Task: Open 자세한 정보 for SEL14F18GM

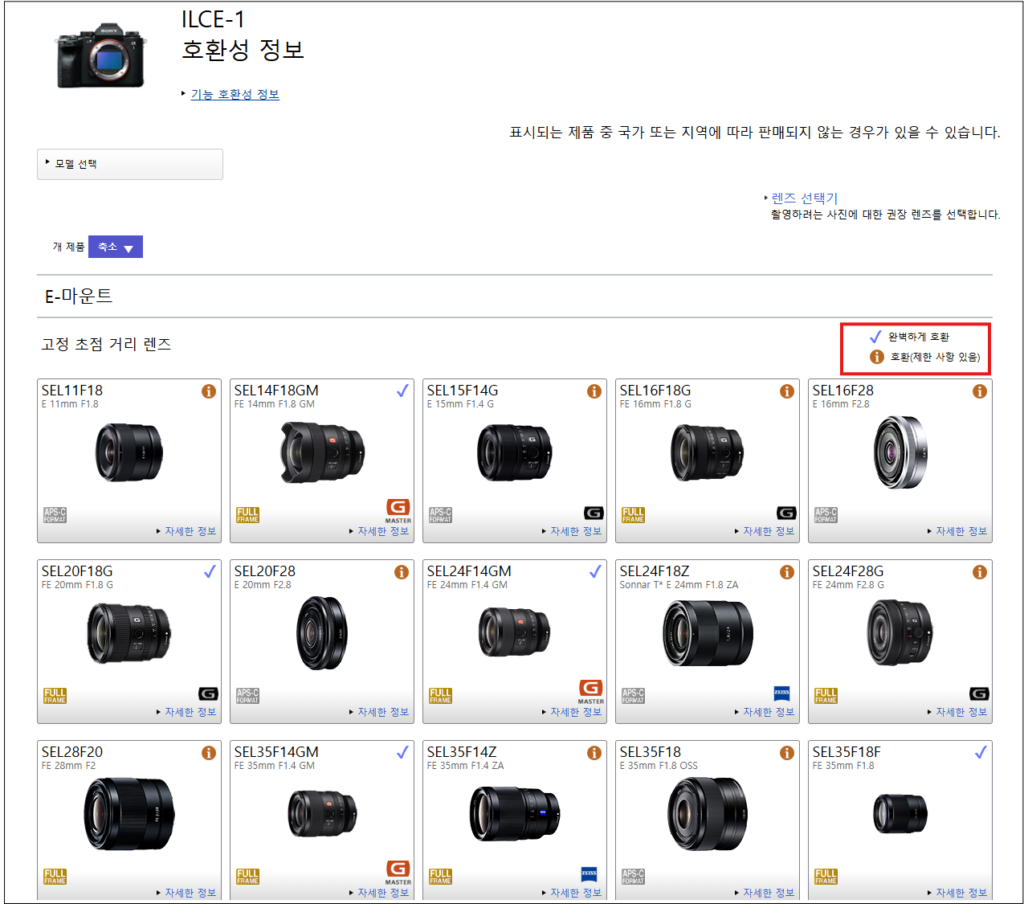Action: (383, 531)
